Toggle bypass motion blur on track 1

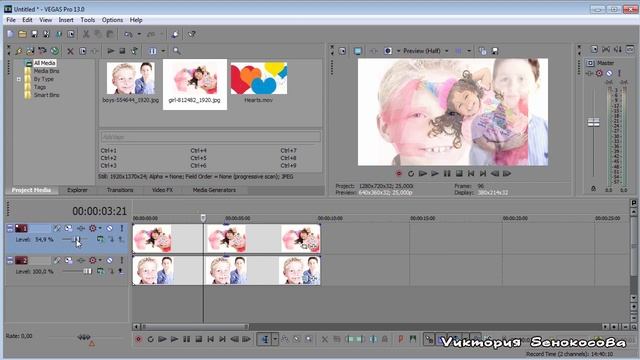point(56,228)
